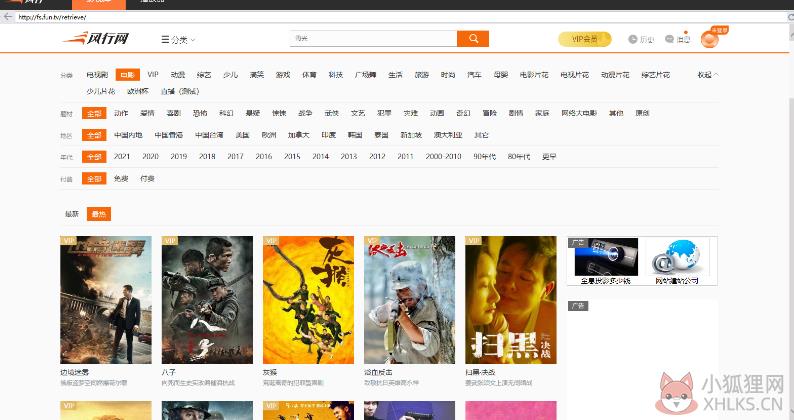This screenshot has width=794, height=420.
Task: Click the 风行网 logo
Action: point(95,38)
